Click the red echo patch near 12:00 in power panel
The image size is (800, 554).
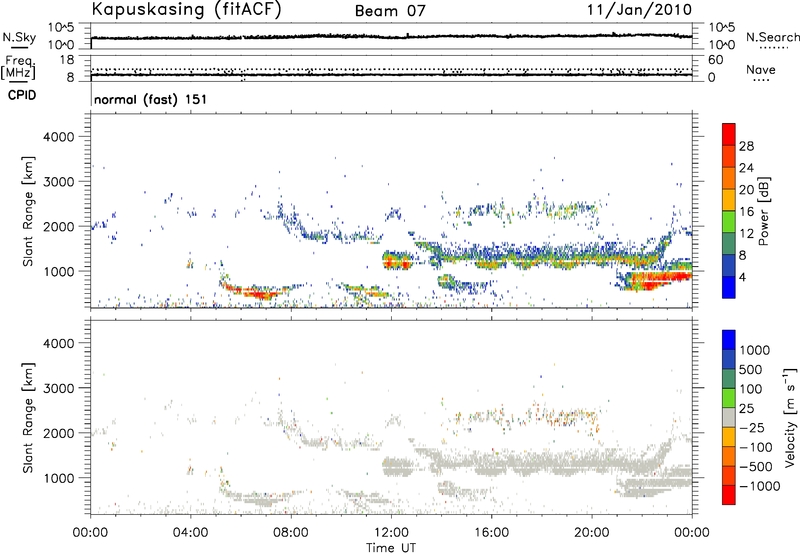coord(396,262)
